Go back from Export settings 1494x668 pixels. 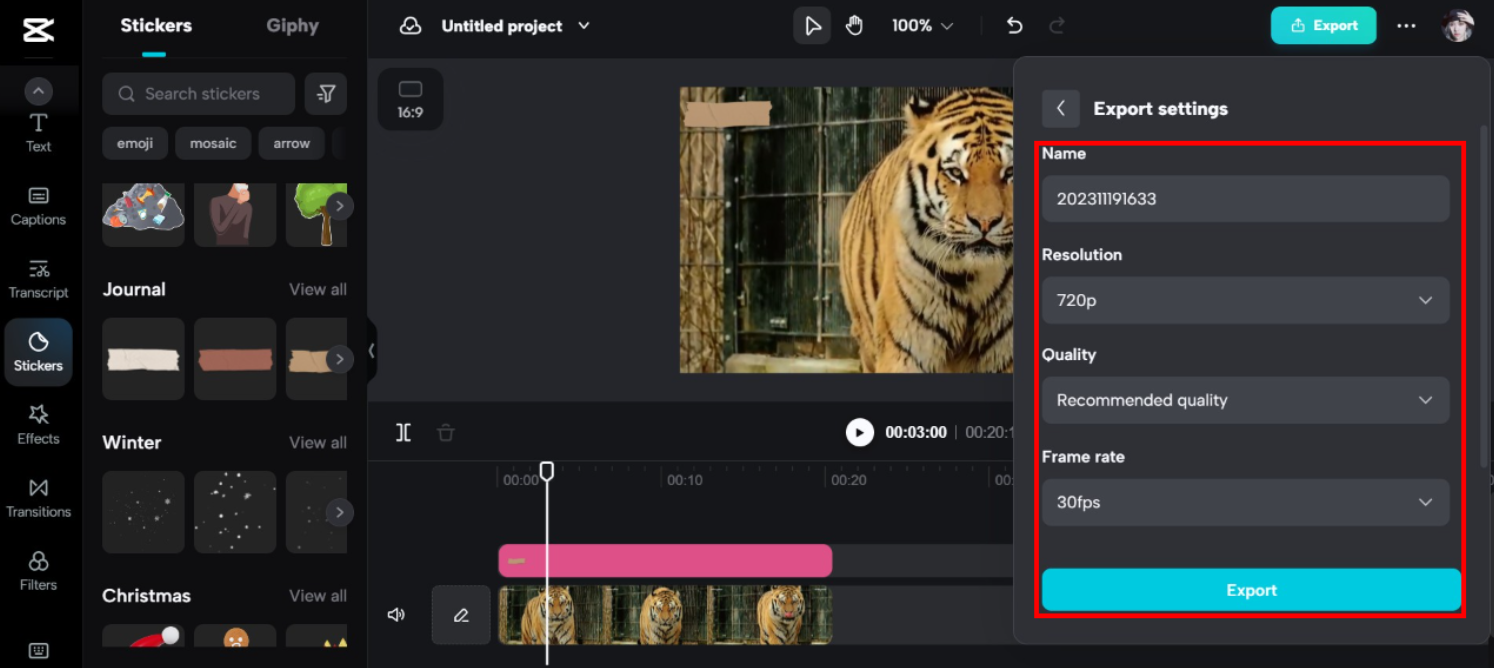(x=1061, y=108)
